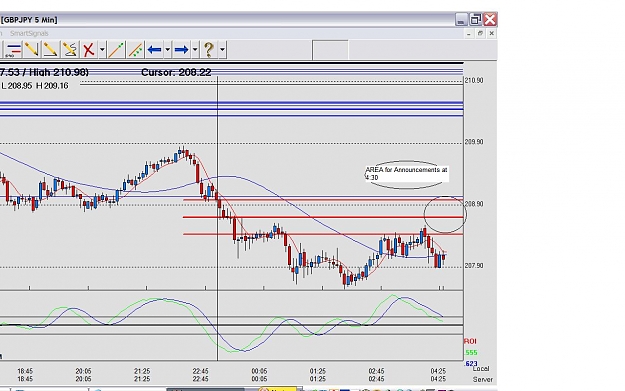Viewport: 625px width, 391px height.
Task: Expand dropdown next to red X delete icon
Action: pyautogui.click(x=102, y=50)
